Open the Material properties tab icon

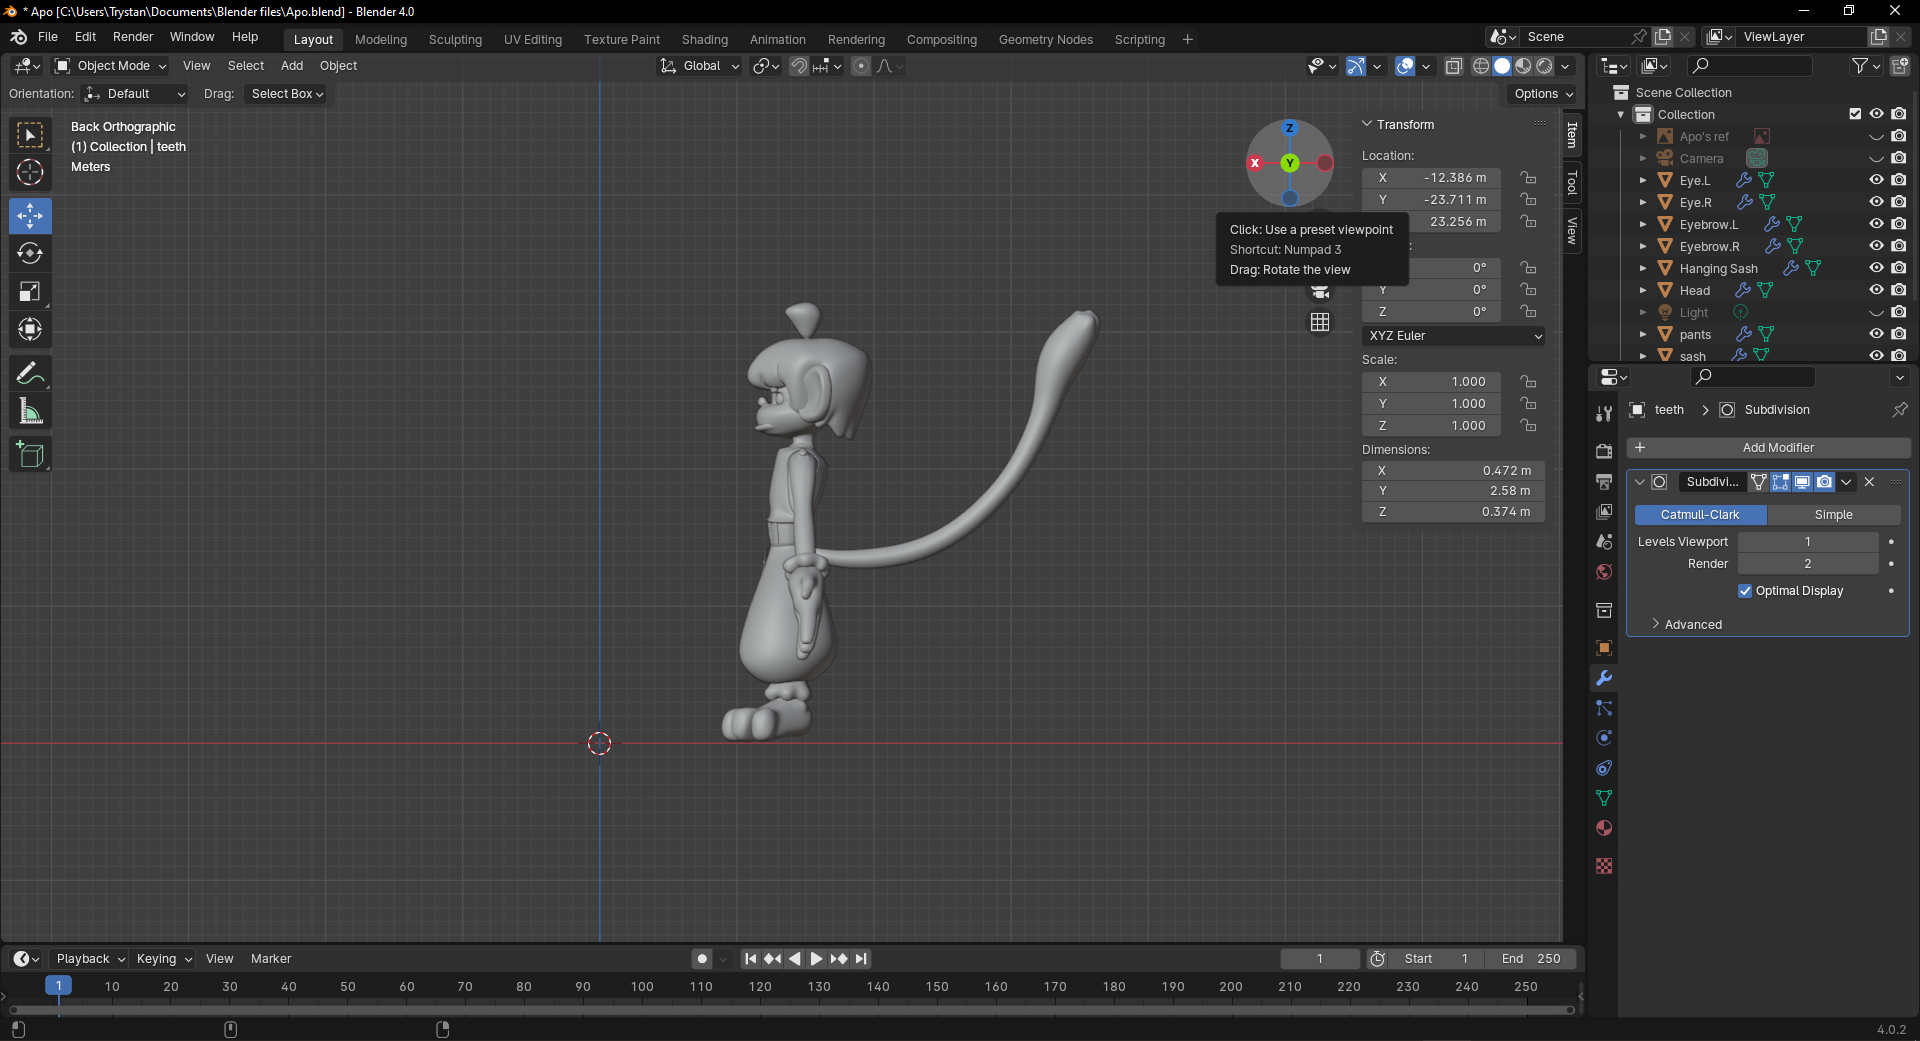tap(1604, 828)
